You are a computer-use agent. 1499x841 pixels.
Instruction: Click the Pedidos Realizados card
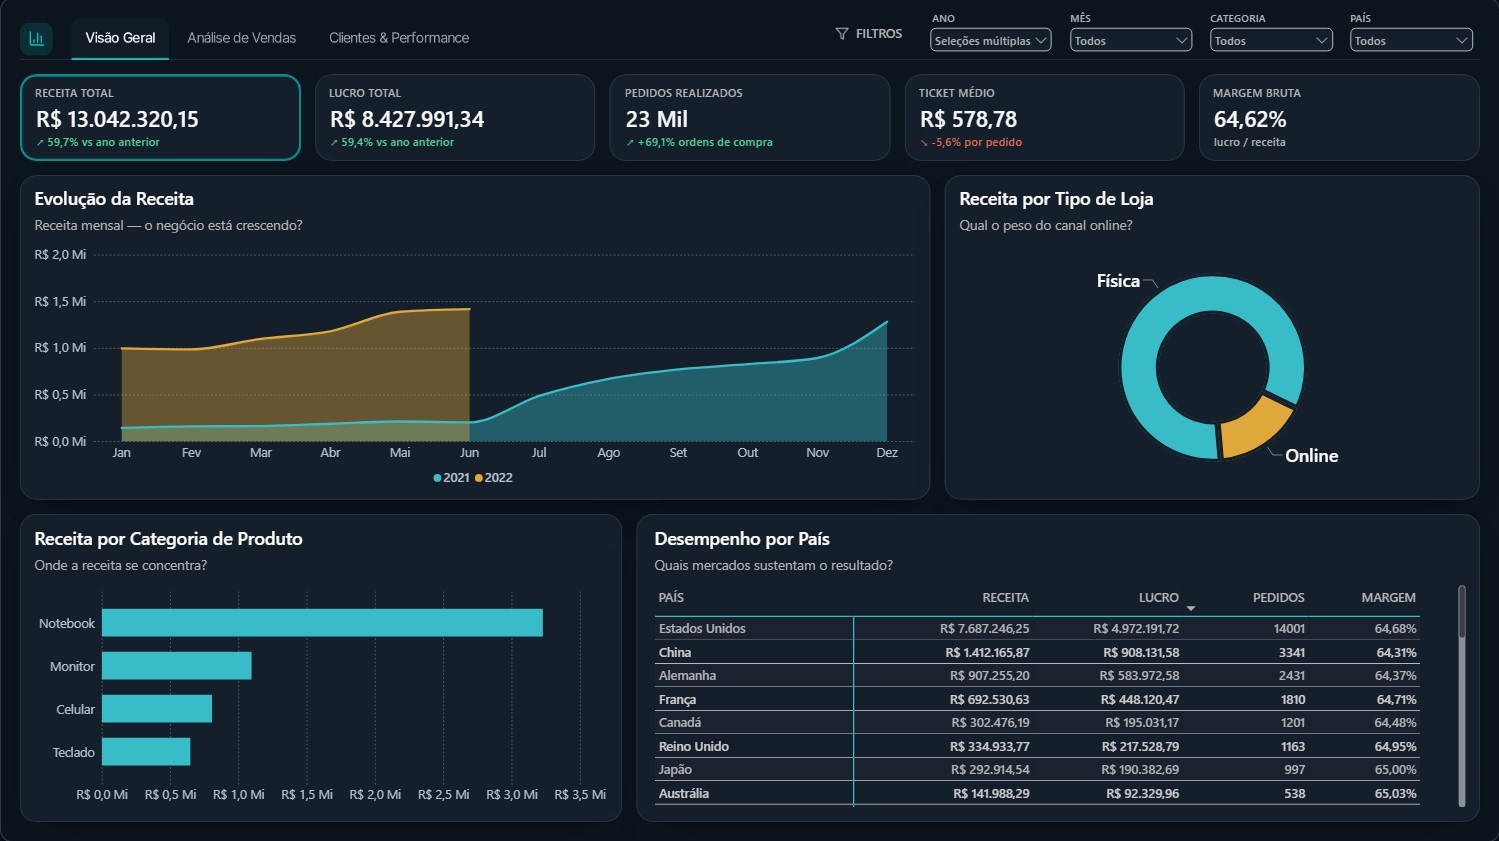(x=750, y=117)
